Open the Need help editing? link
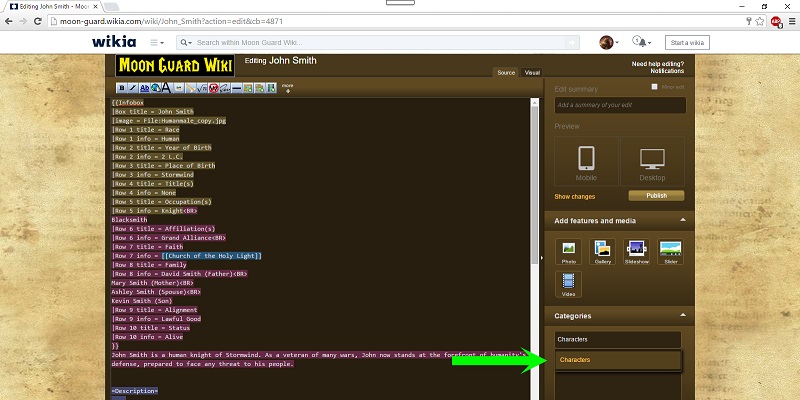 click(x=658, y=64)
